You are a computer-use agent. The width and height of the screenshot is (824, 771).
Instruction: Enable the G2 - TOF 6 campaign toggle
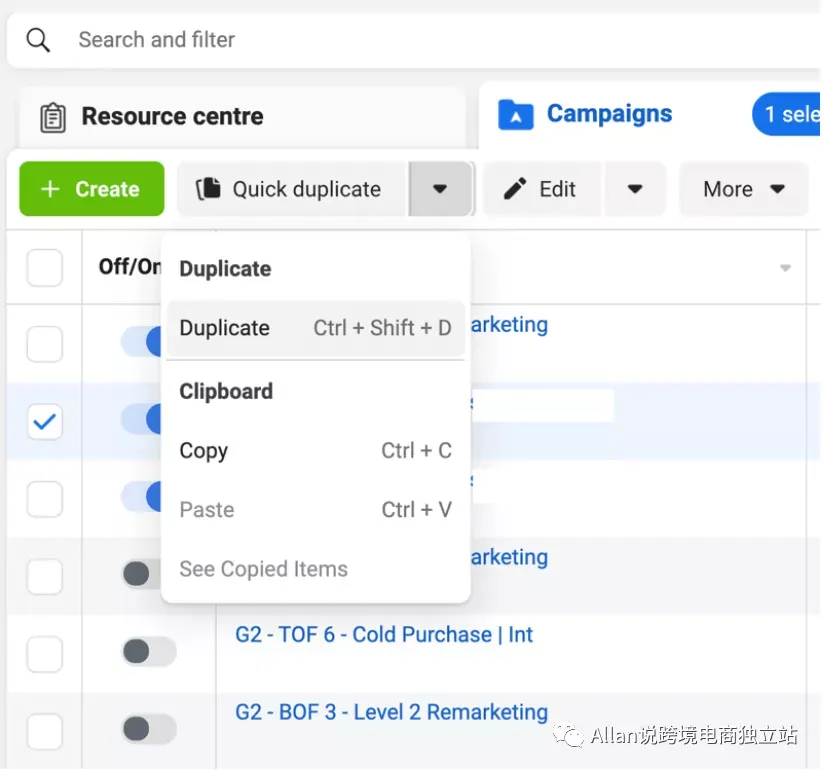(x=148, y=653)
